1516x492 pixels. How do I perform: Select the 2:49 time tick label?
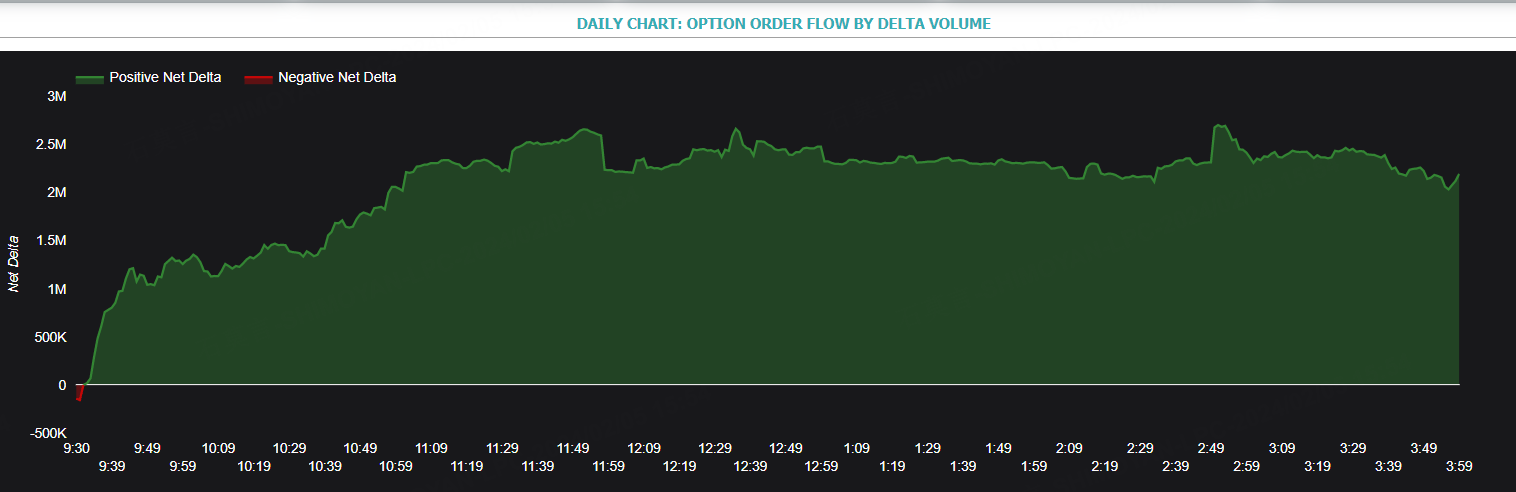pos(1210,448)
